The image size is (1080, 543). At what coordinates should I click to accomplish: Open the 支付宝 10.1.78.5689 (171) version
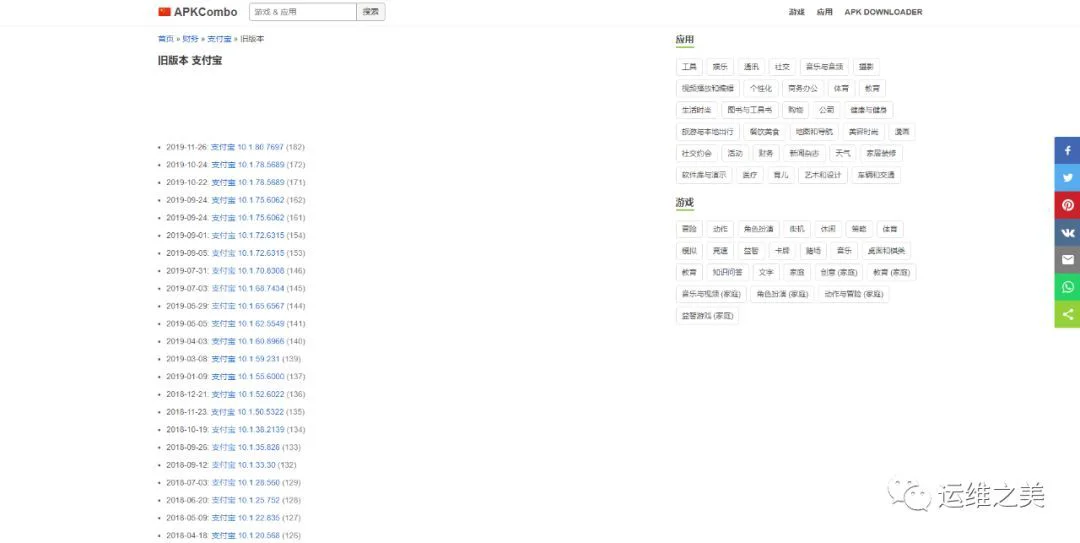tap(247, 183)
